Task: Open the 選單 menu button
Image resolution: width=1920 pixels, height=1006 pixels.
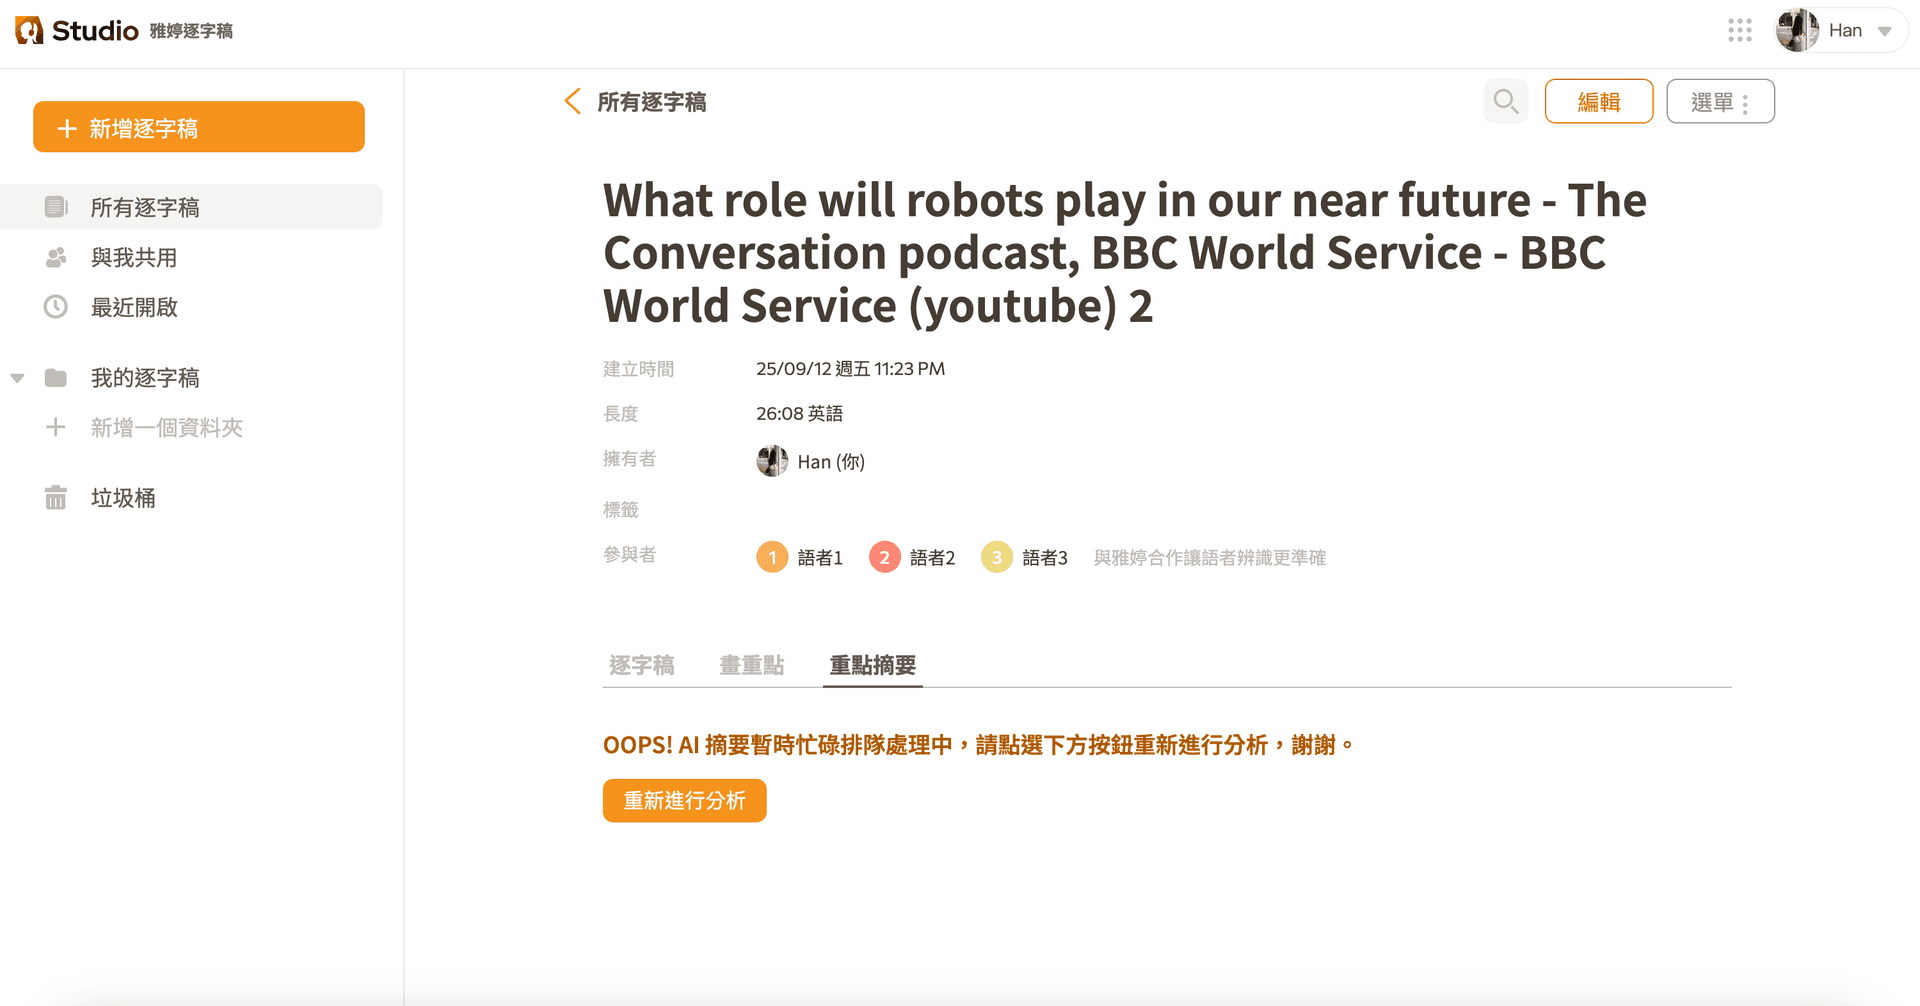Action: pos(1720,101)
